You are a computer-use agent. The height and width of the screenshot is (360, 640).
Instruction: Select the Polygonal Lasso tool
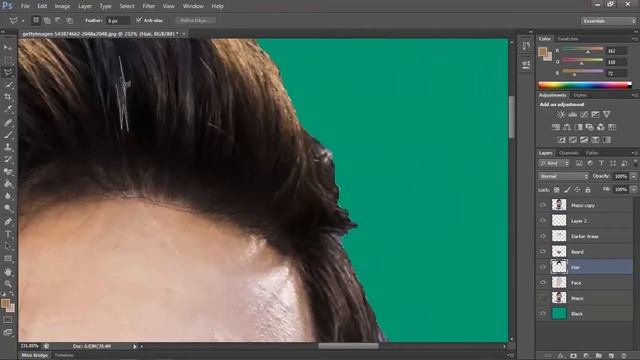point(8,73)
